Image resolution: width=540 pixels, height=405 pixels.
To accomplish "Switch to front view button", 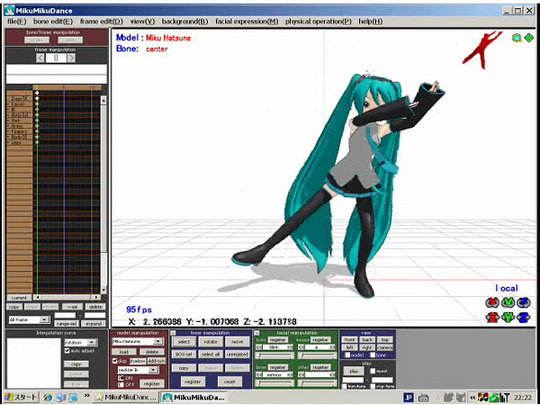I will point(349,340).
